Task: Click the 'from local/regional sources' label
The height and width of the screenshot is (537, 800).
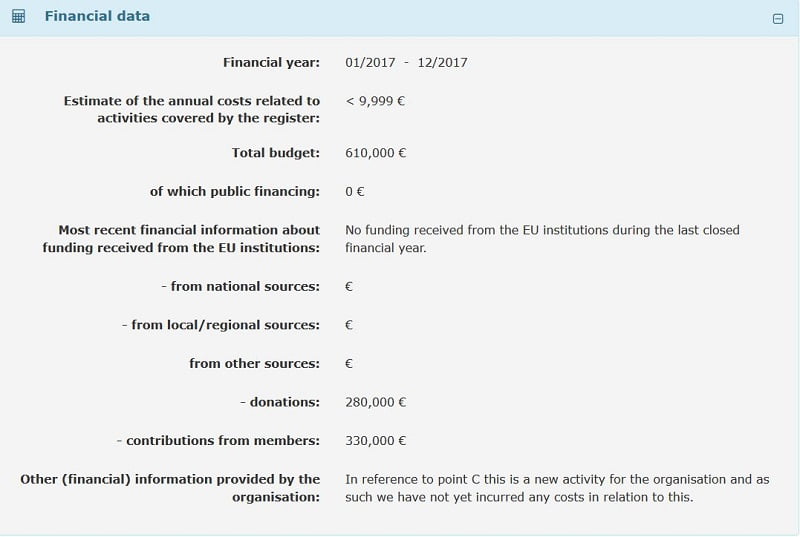Action: tap(221, 325)
